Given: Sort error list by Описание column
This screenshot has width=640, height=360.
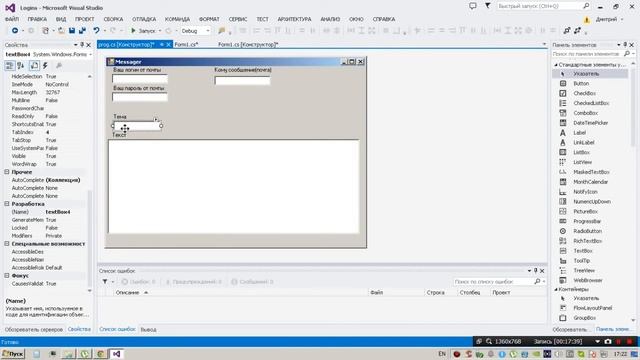Looking at the screenshot, I should [127, 293].
